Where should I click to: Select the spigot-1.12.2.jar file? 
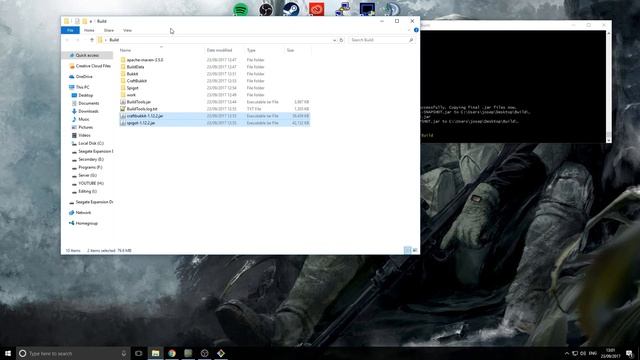click(x=140, y=123)
